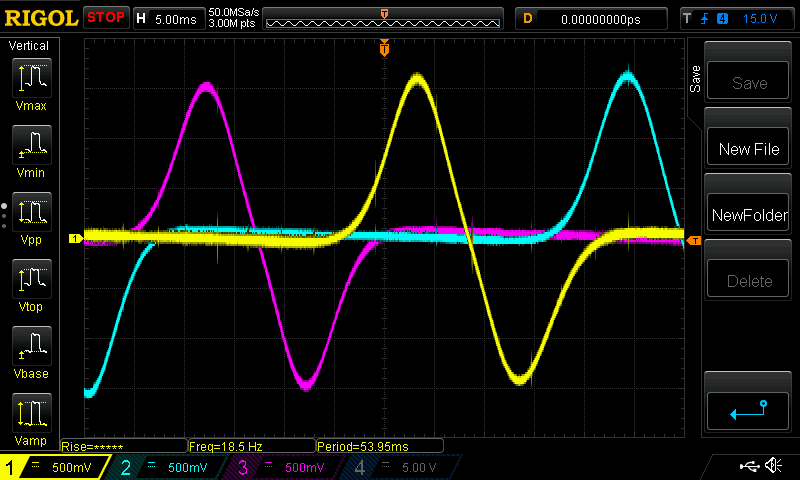Click the trigger rising edge icon

point(705,19)
